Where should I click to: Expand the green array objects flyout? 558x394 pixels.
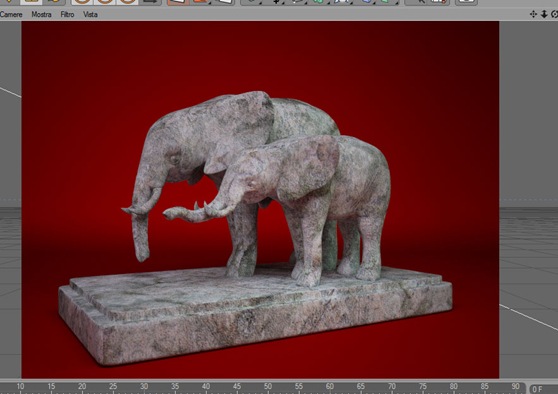[x=319, y=2]
